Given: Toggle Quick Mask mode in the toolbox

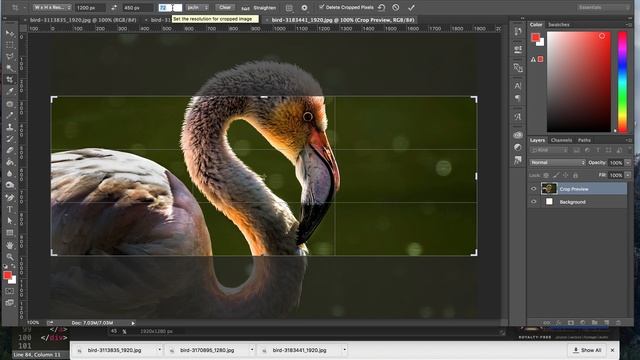Looking at the screenshot, I should click(x=10, y=291).
